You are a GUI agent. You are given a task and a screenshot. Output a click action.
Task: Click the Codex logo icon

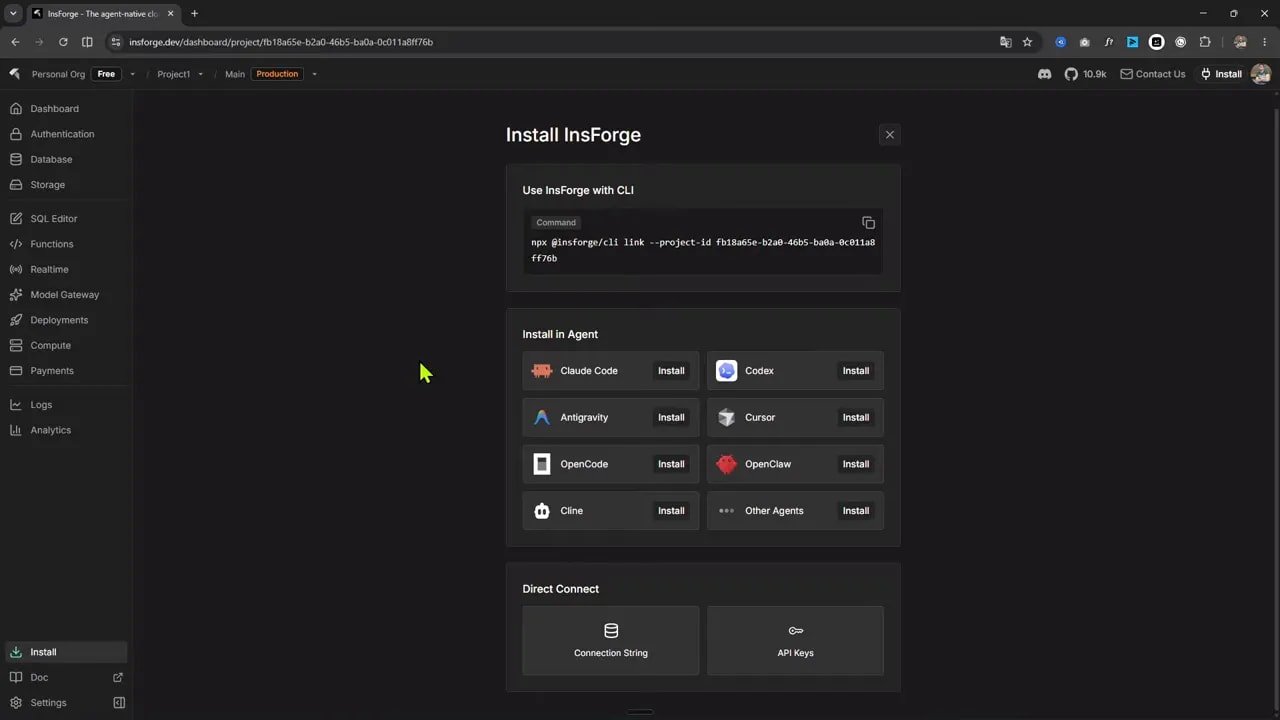coord(727,371)
